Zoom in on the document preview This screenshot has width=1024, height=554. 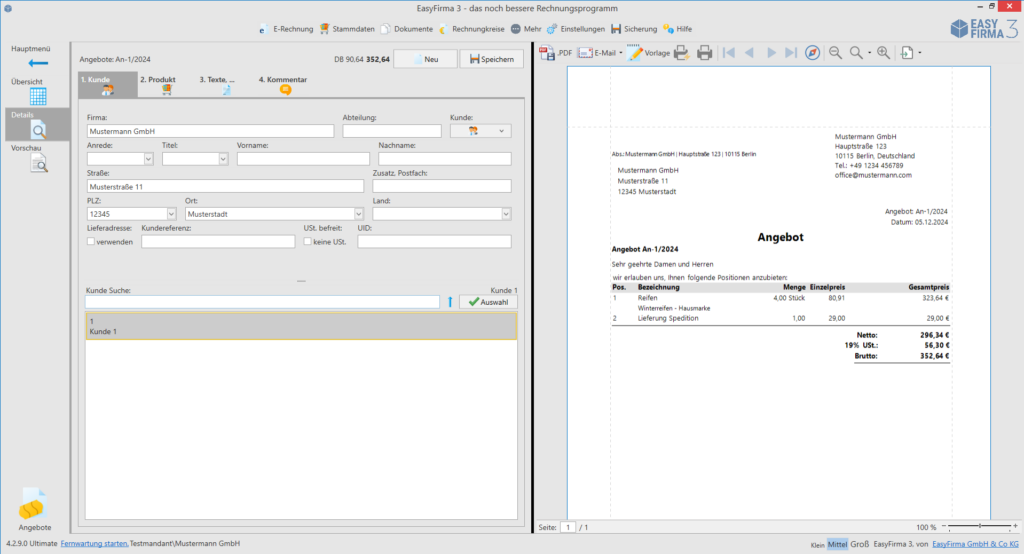(x=883, y=53)
